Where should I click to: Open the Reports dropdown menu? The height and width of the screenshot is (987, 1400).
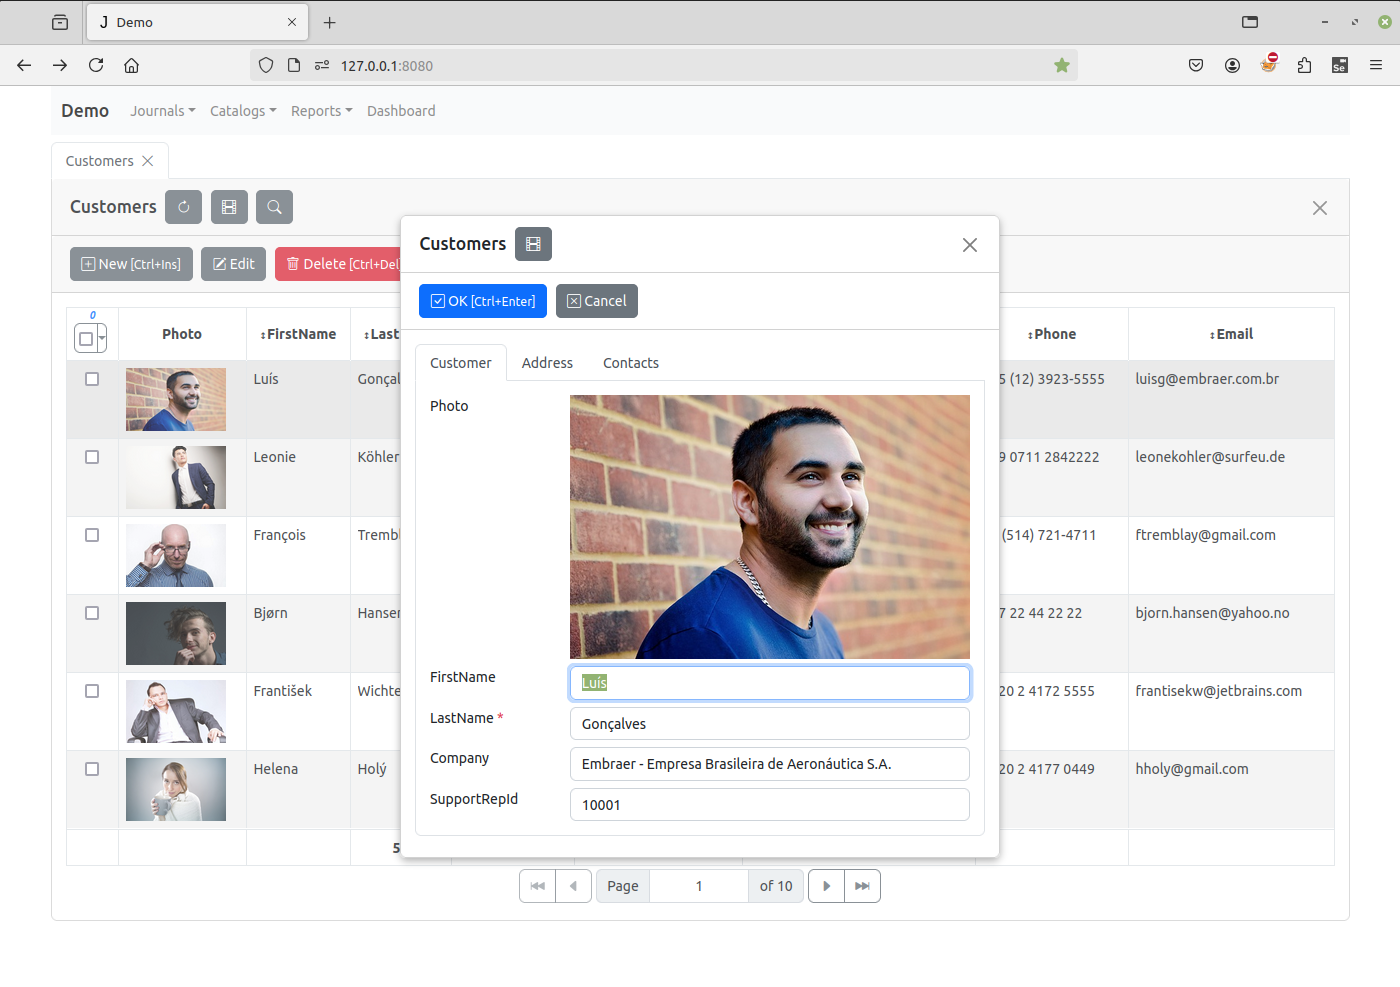pos(321,111)
